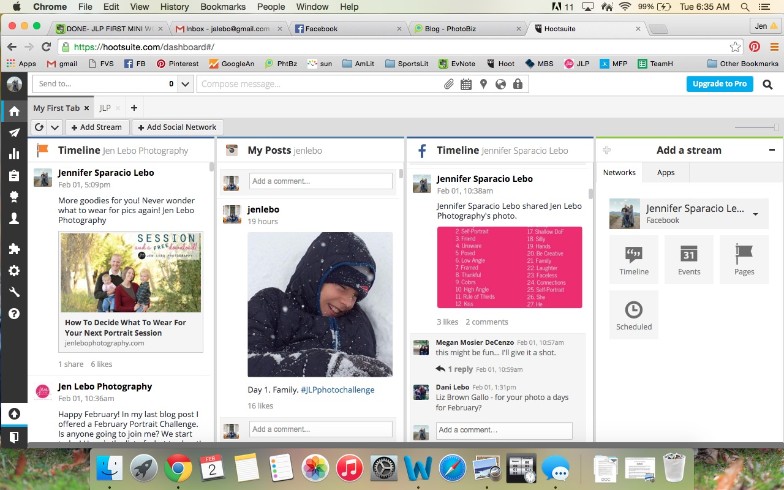This screenshot has height=490, width=784.
Task: Collapse the Add a stream panel
Action: click(772, 150)
